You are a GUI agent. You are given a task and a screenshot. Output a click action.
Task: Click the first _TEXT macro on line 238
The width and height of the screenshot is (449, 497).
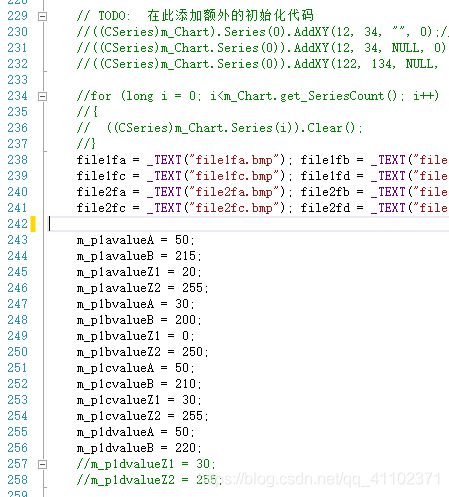click(164, 160)
